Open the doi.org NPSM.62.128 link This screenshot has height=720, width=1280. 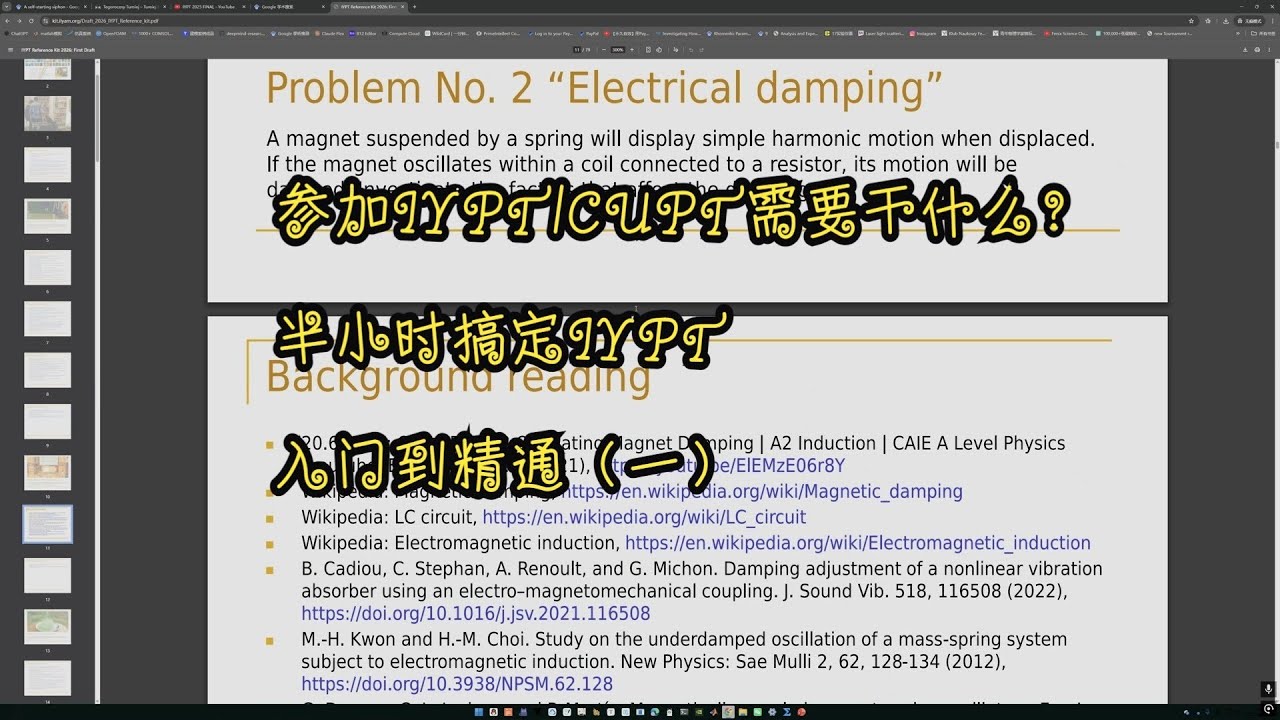click(x=457, y=684)
